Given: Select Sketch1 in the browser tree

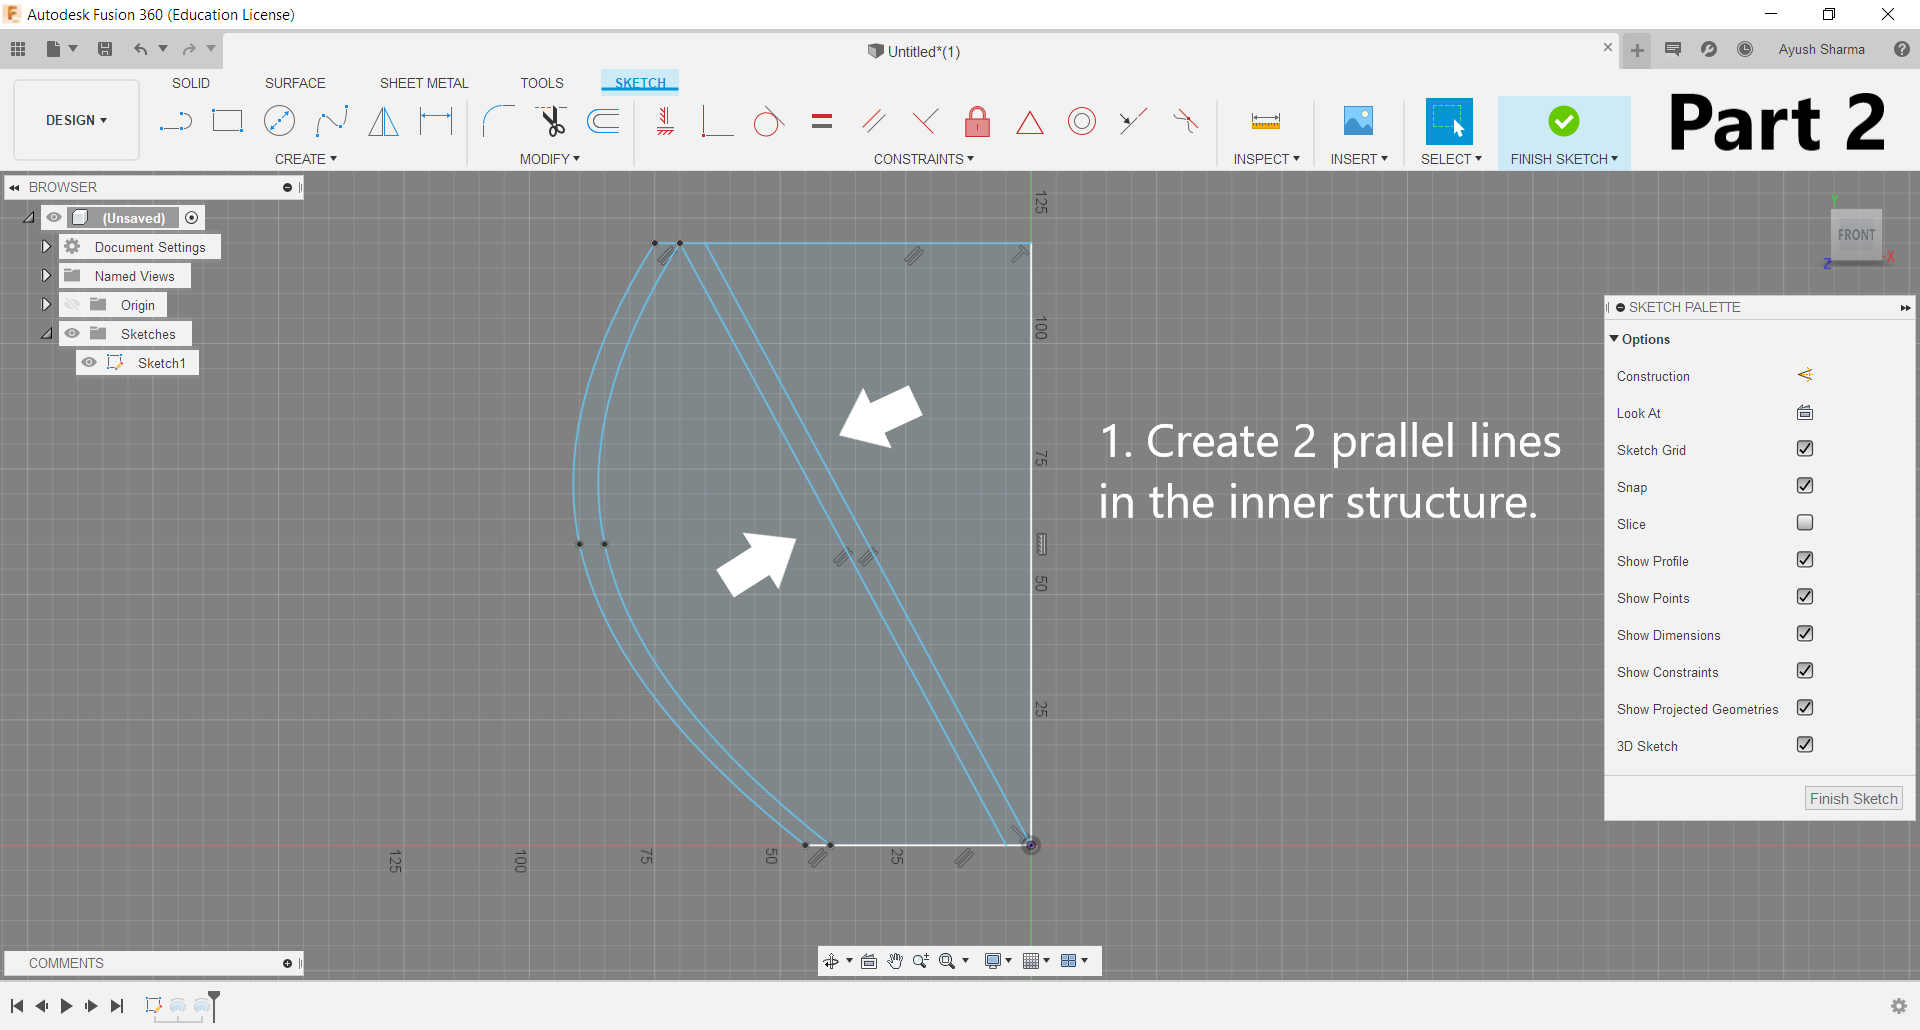Looking at the screenshot, I should click(162, 363).
